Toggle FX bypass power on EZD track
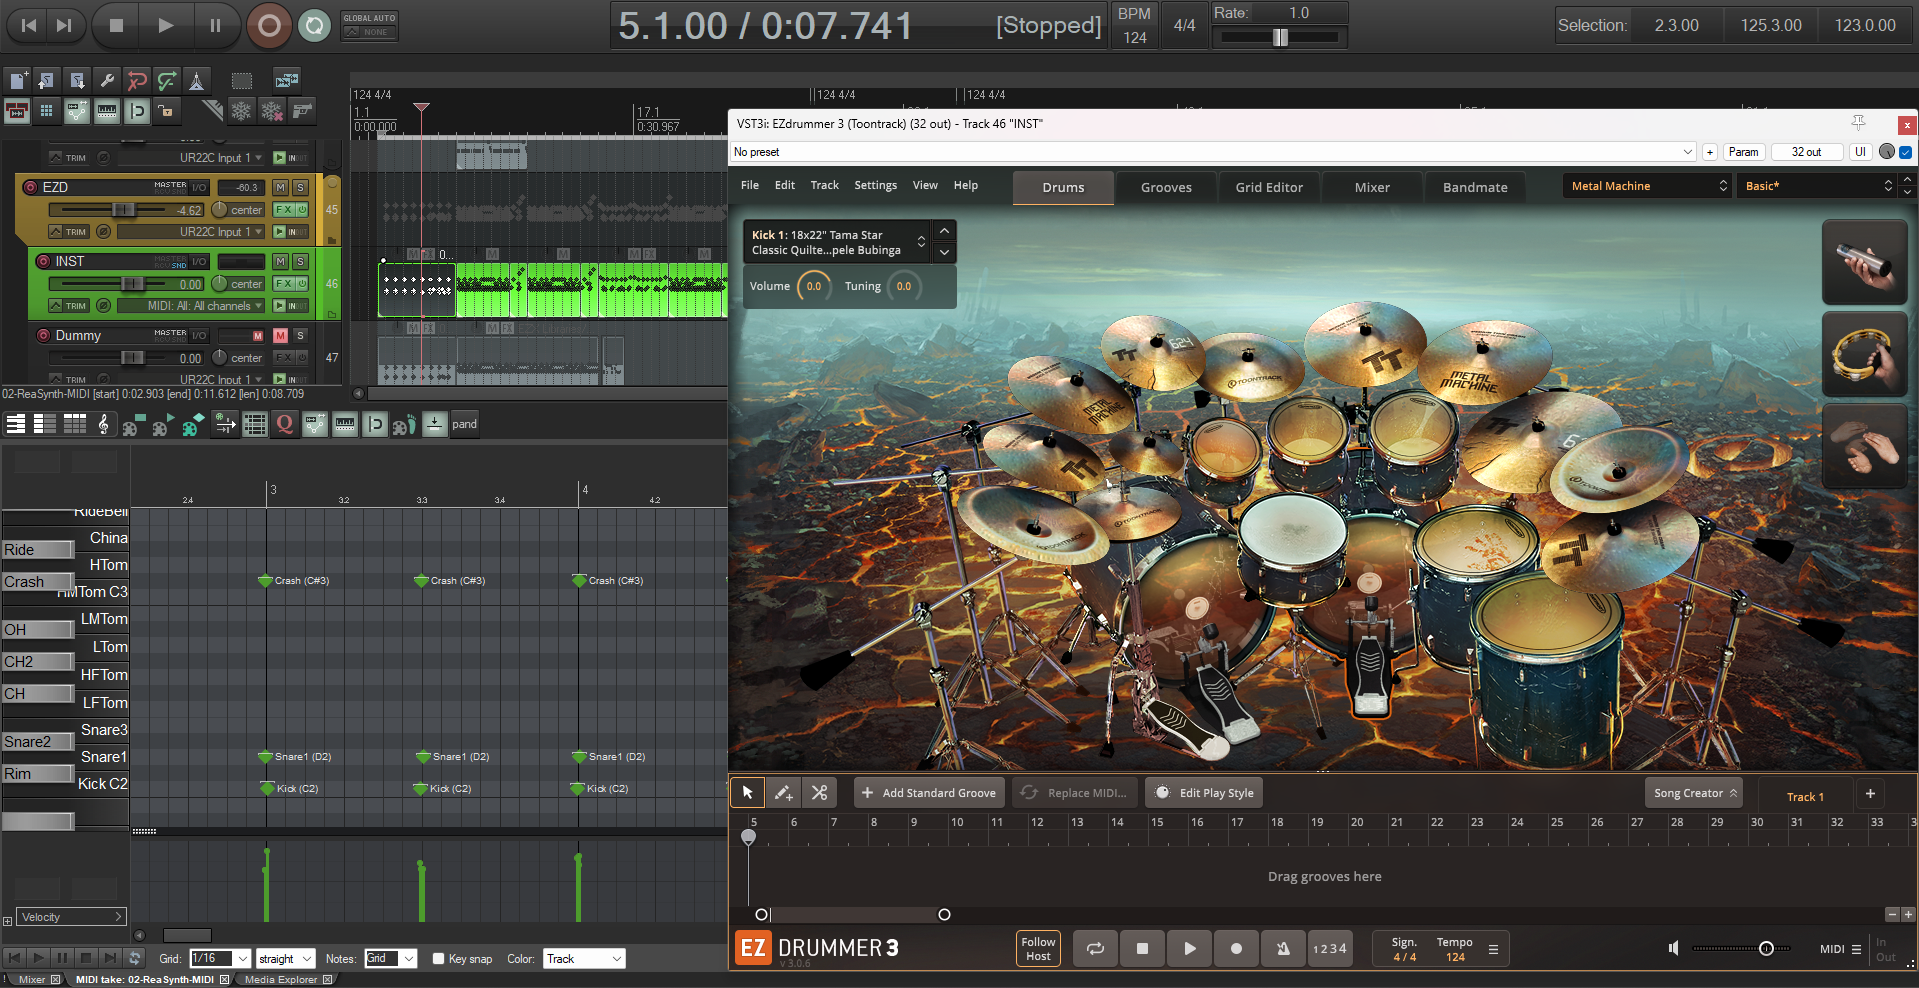 coord(302,210)
